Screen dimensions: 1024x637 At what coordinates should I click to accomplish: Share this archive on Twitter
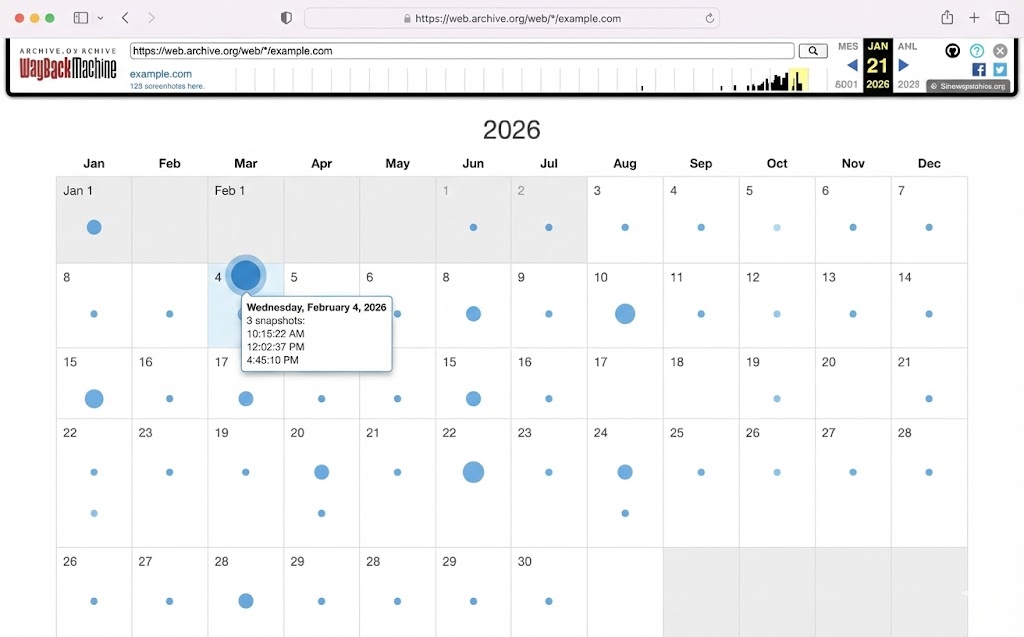point(999,70)
